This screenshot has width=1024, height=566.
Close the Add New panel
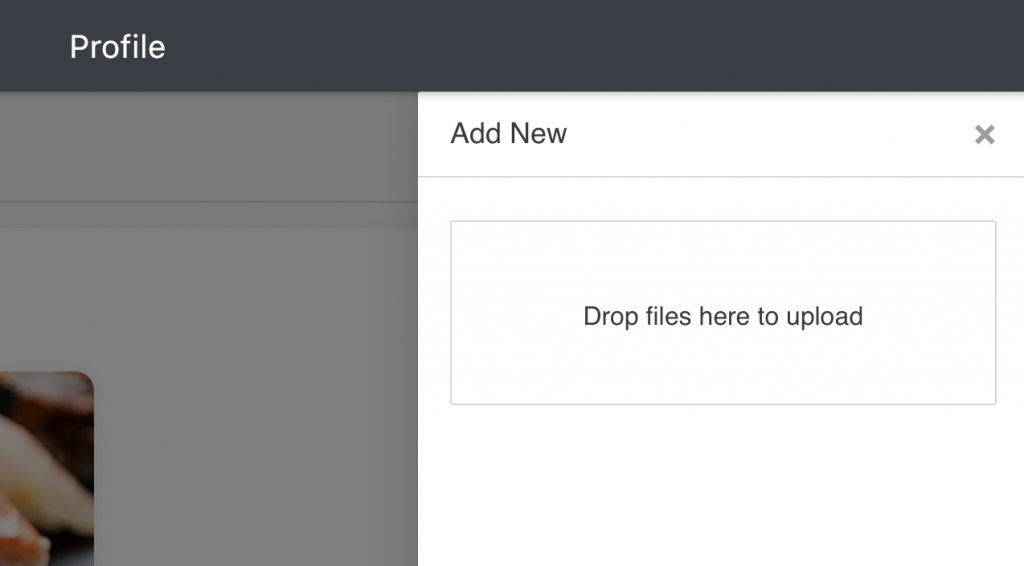click(x=984, y=135)
